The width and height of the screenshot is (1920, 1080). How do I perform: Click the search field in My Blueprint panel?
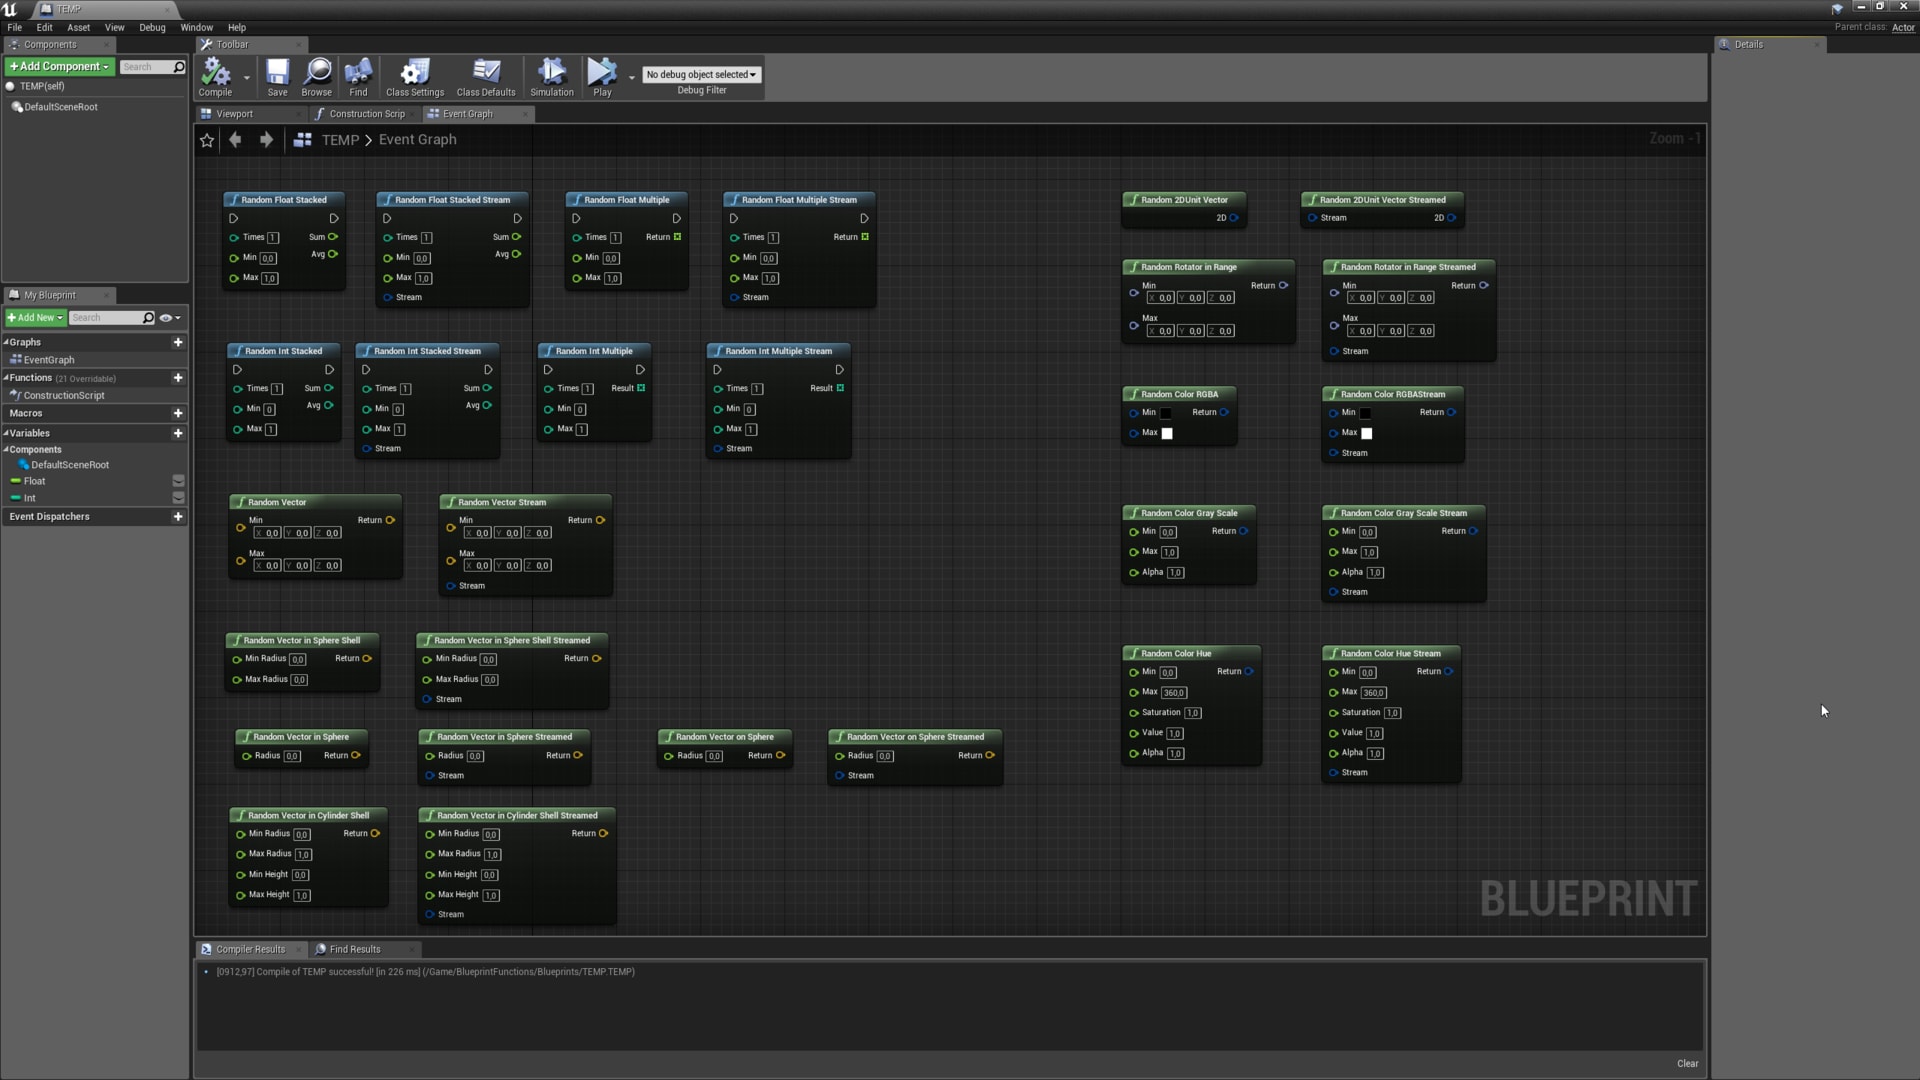pos(110,317)
